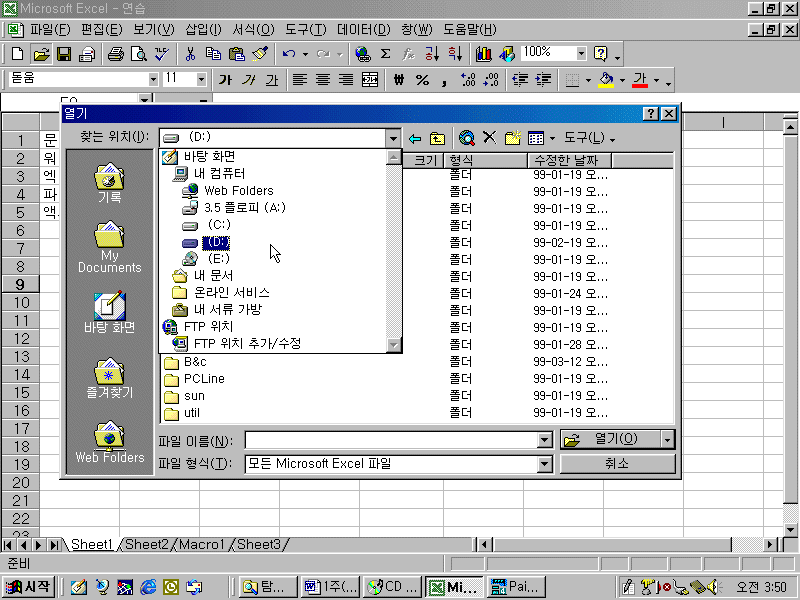
Task: Select My Documents in the places bar
Action: (x=109, y=248)
